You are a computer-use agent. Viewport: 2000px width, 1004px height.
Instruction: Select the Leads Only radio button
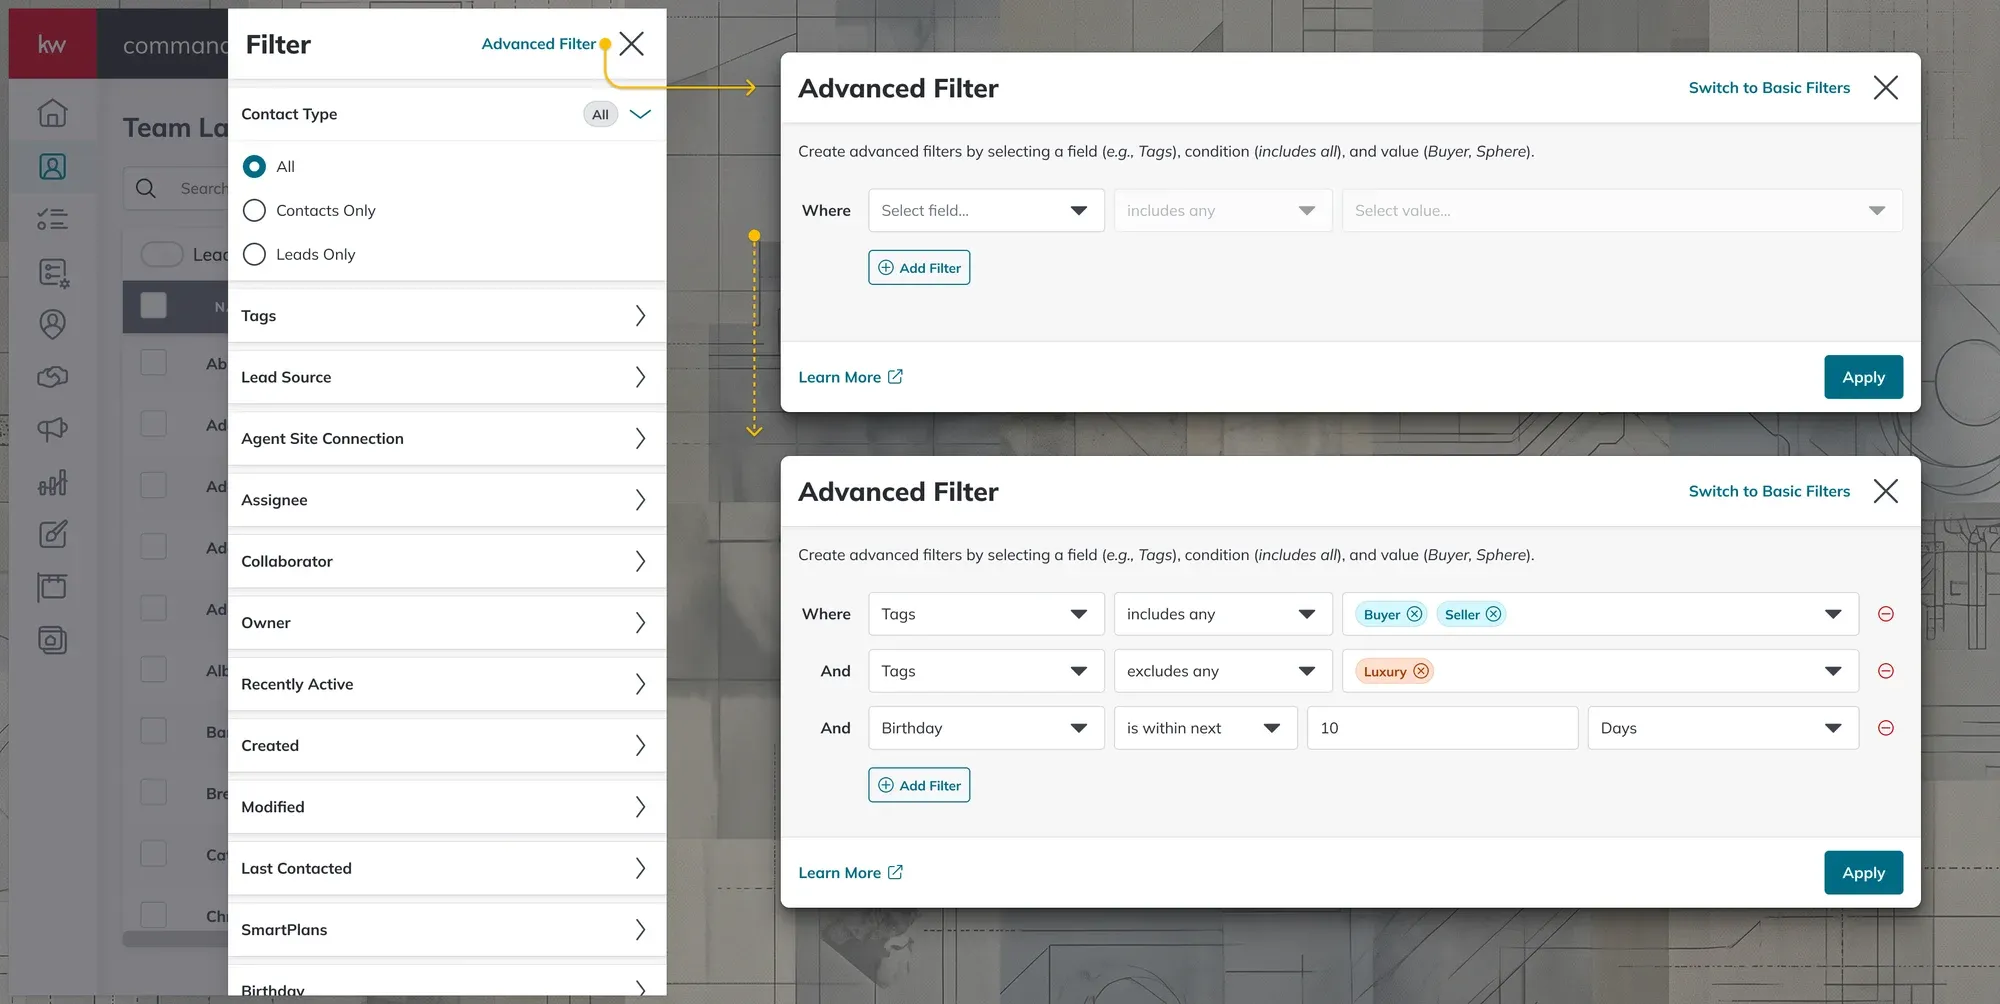pyautogui.click(x=254, y=254)
